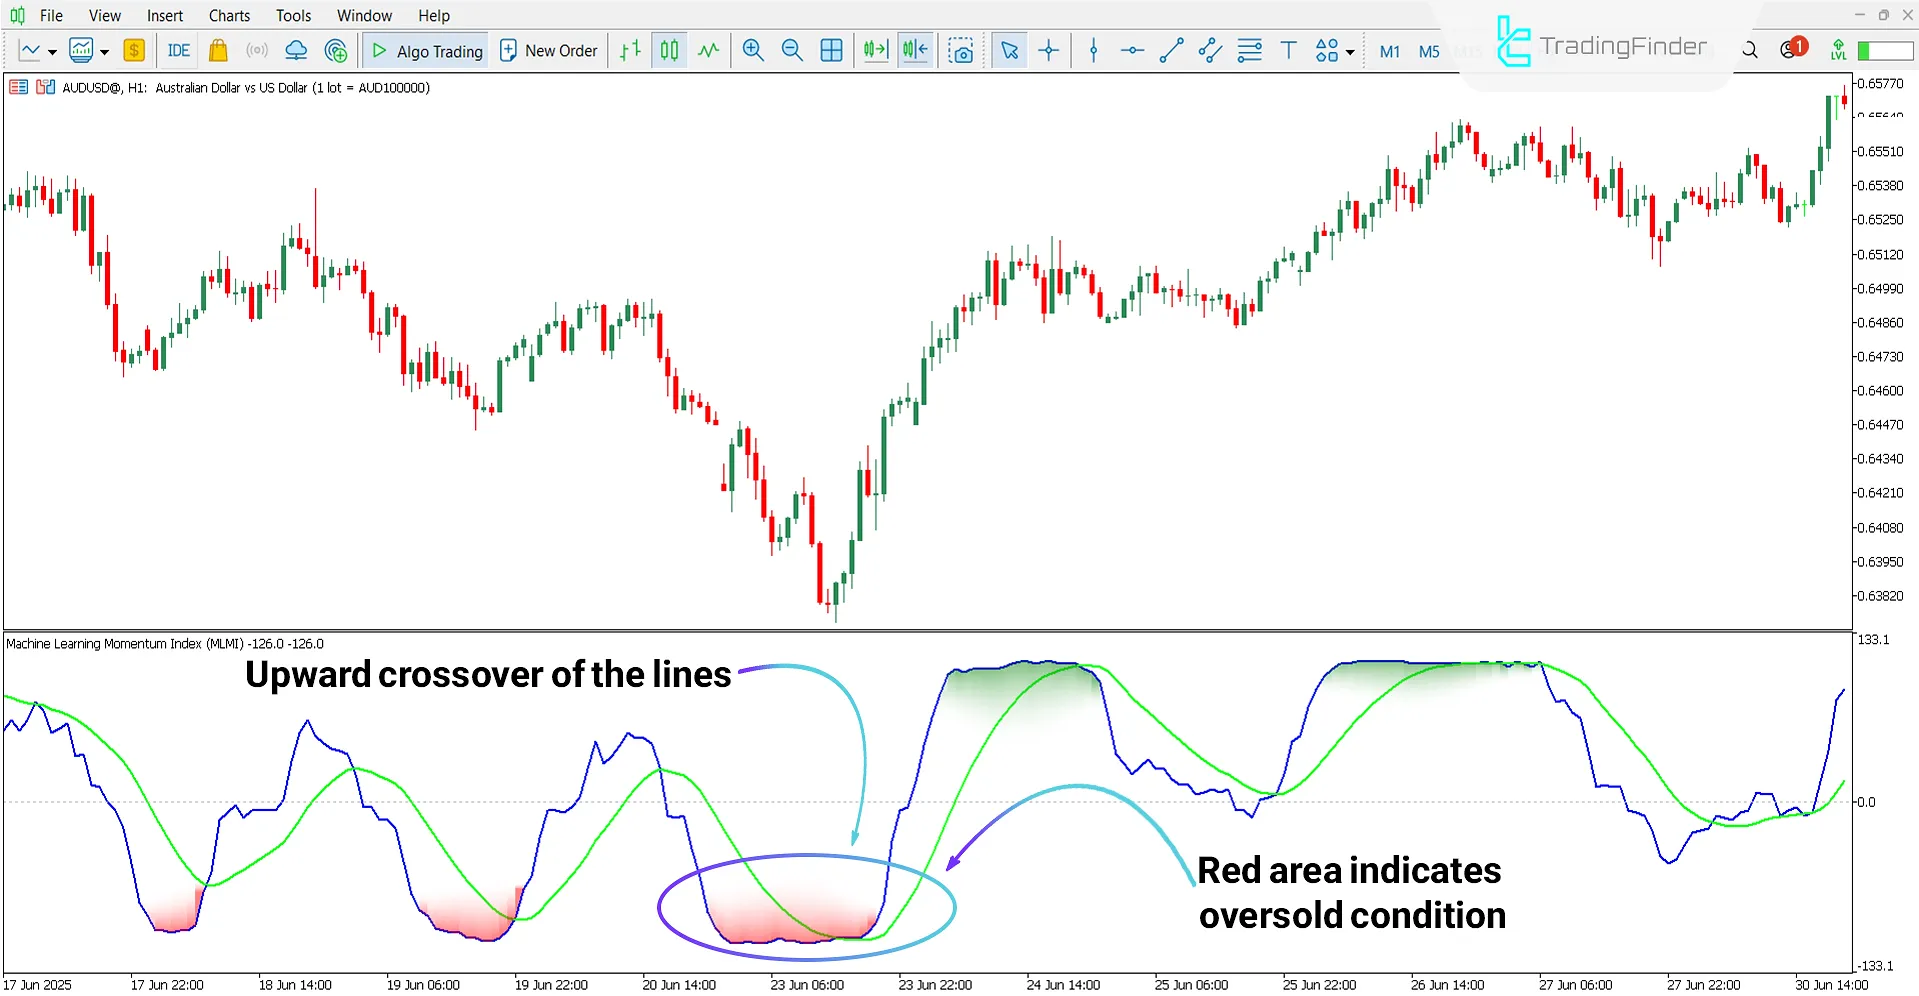Viewport: 1919px width, 996px height.
Task: Open the Market with the shopping bag icon
Action: [218, 50]
